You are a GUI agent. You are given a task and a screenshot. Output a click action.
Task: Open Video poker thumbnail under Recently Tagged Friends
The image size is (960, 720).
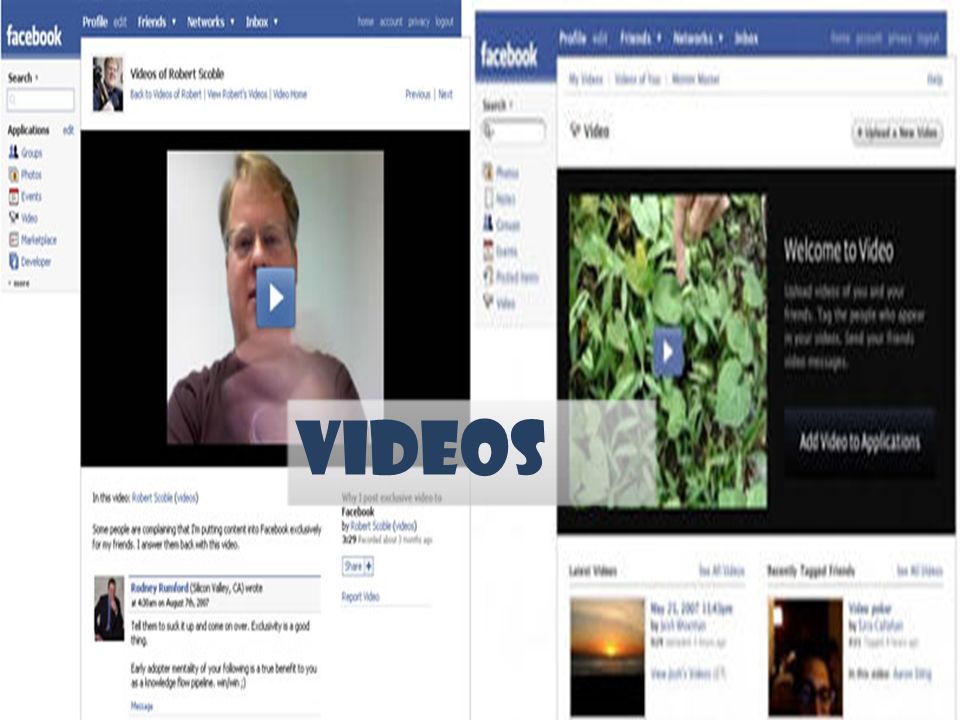pos(805,657)
